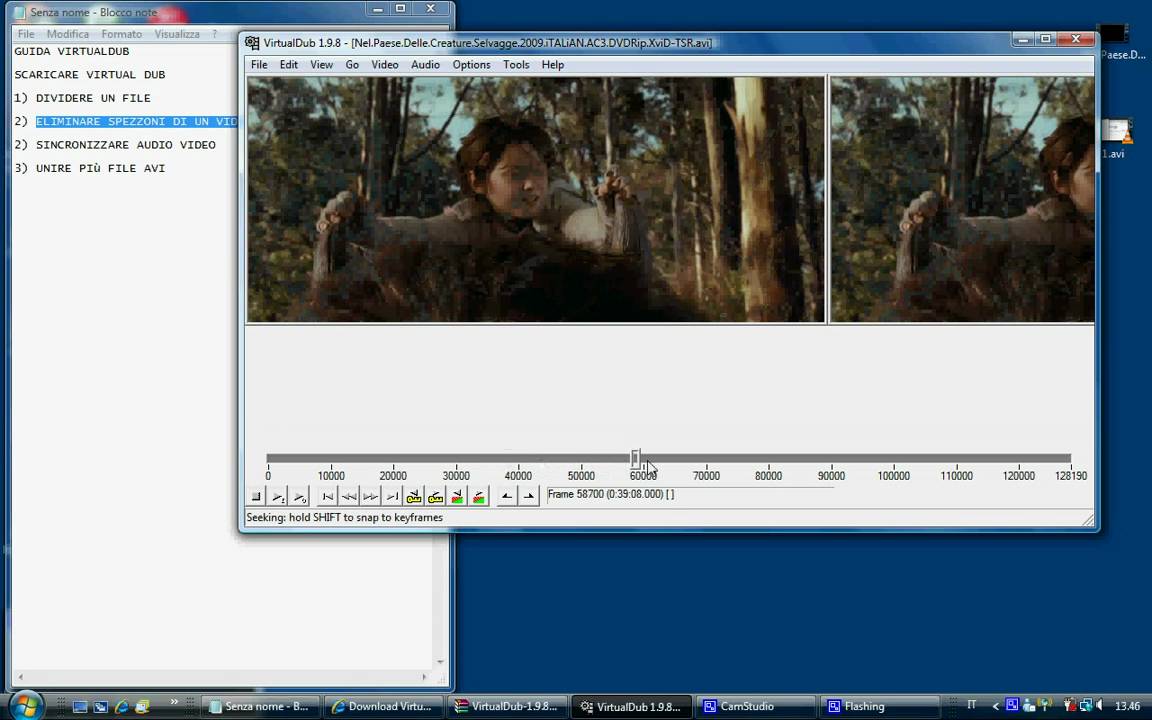This screenshot has width=1152, height=720.
Task: Open the Options menu in VirtualDub
Action: (x=471, y=65)
